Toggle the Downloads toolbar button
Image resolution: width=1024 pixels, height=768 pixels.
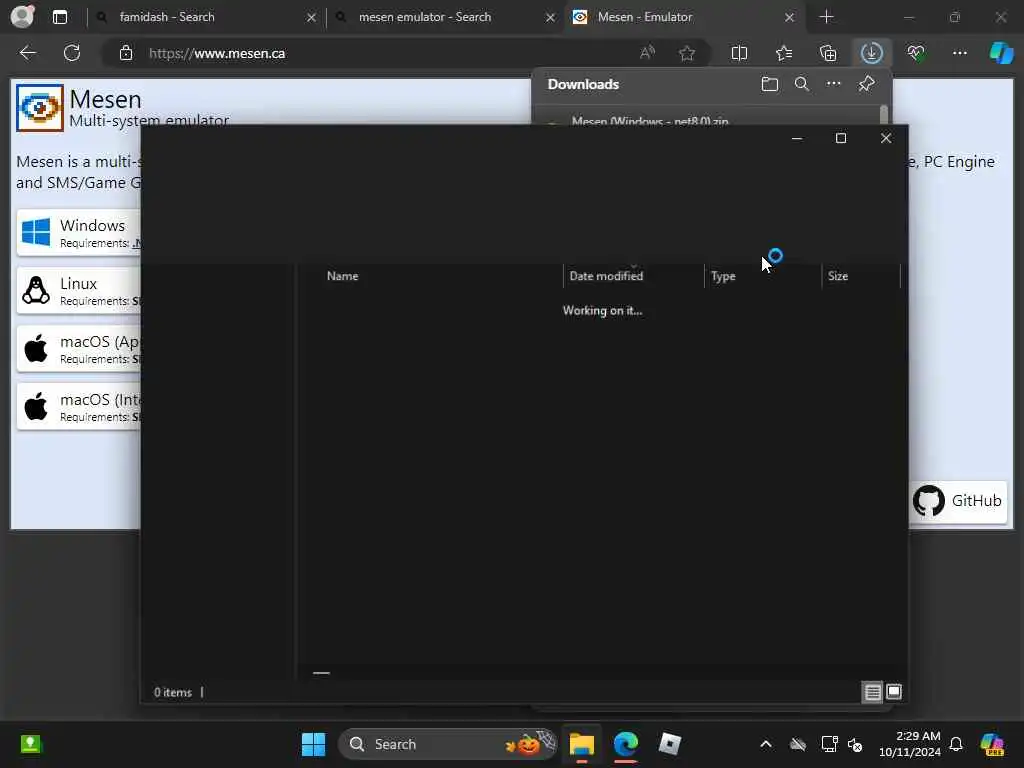[x=872, y=53]
